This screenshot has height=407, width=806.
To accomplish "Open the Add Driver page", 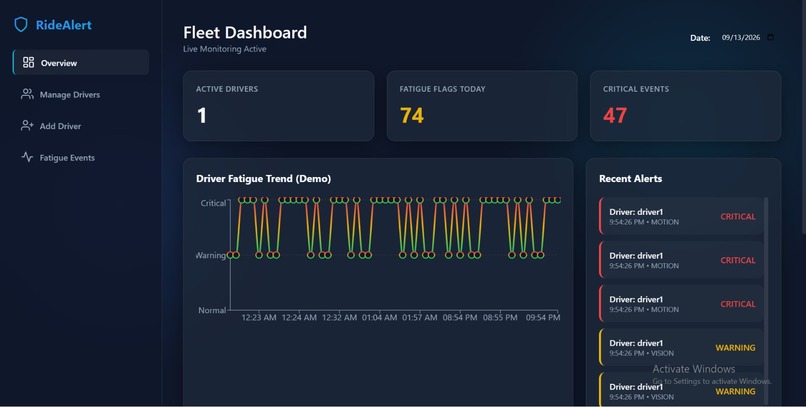I will click(x=81, y=126).
